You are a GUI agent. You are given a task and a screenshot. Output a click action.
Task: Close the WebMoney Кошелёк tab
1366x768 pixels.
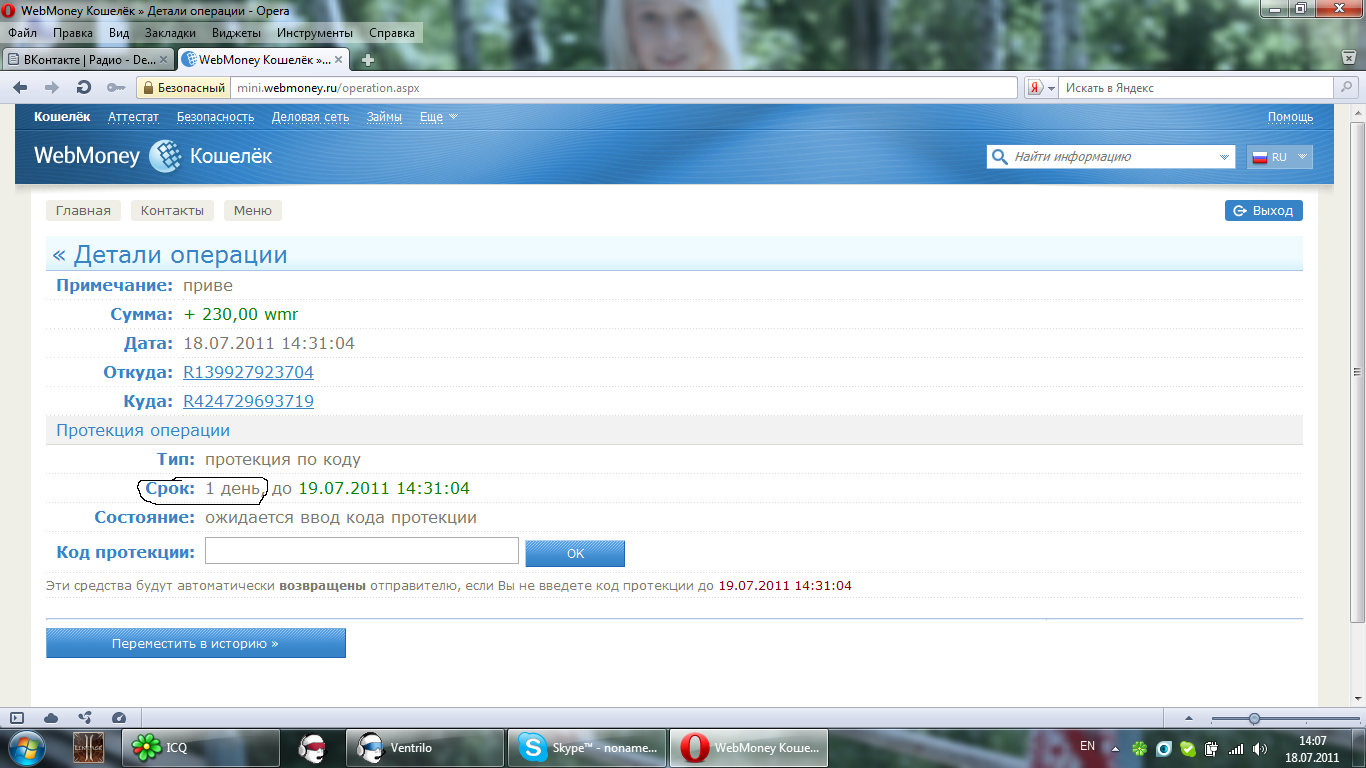pos(338,60)
